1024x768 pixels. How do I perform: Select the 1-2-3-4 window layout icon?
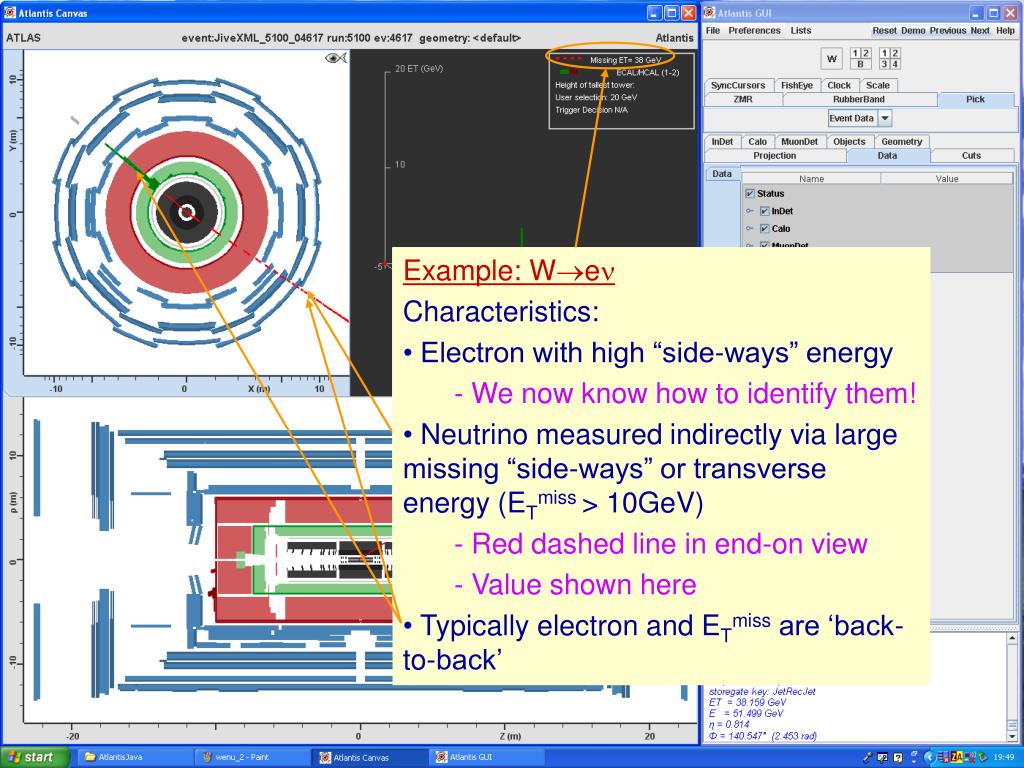click(x=889, y=59)
